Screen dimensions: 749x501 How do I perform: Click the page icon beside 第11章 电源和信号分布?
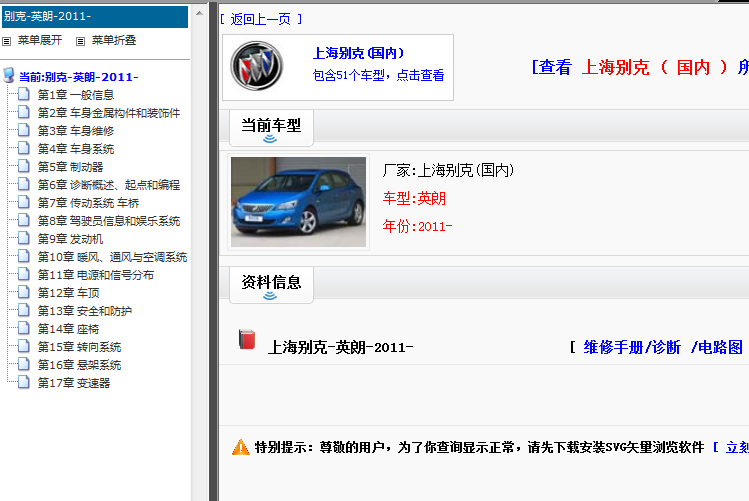(23, 274)
